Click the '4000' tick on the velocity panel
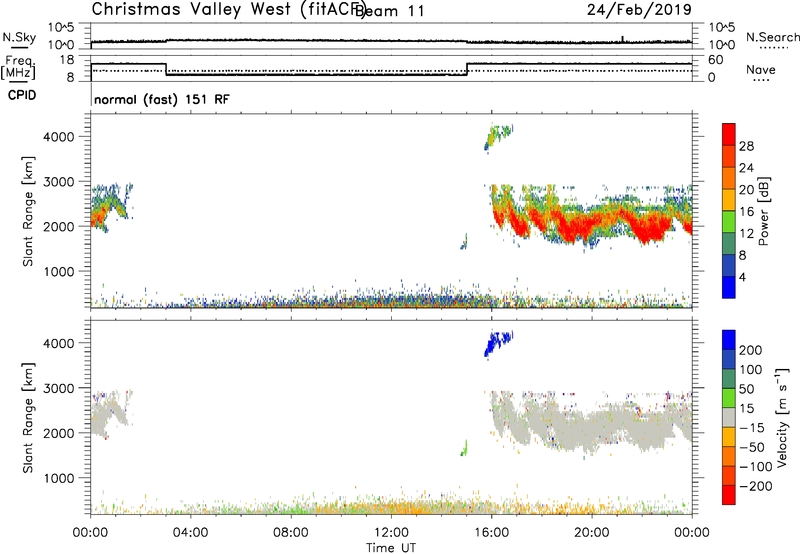The image size is (800, 554). tap(59, 343)
